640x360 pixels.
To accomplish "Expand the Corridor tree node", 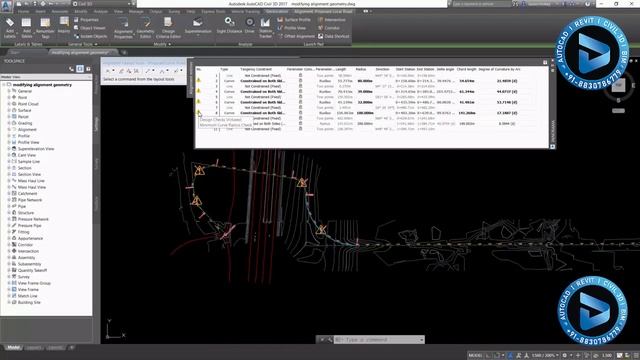I will coord(9,245).
